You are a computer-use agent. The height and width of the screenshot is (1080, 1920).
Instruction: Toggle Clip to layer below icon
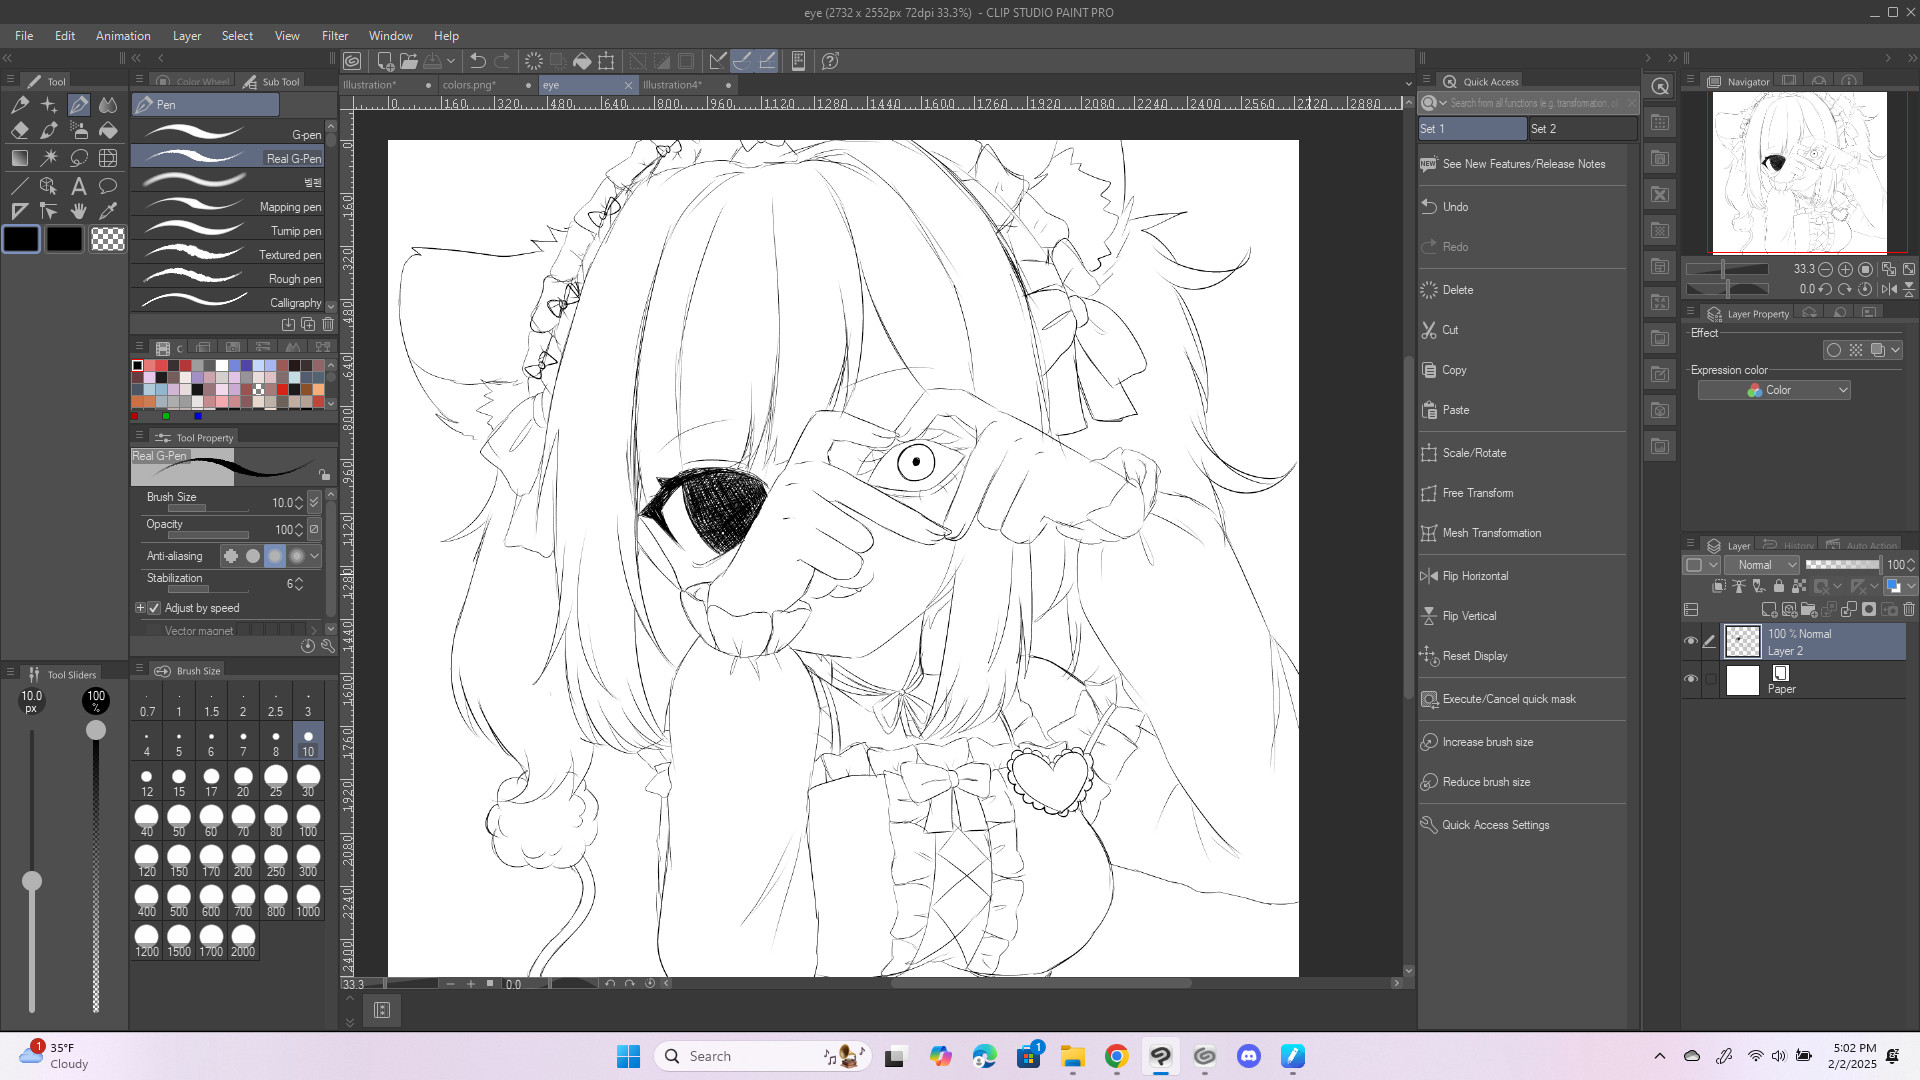point(1718,586)
